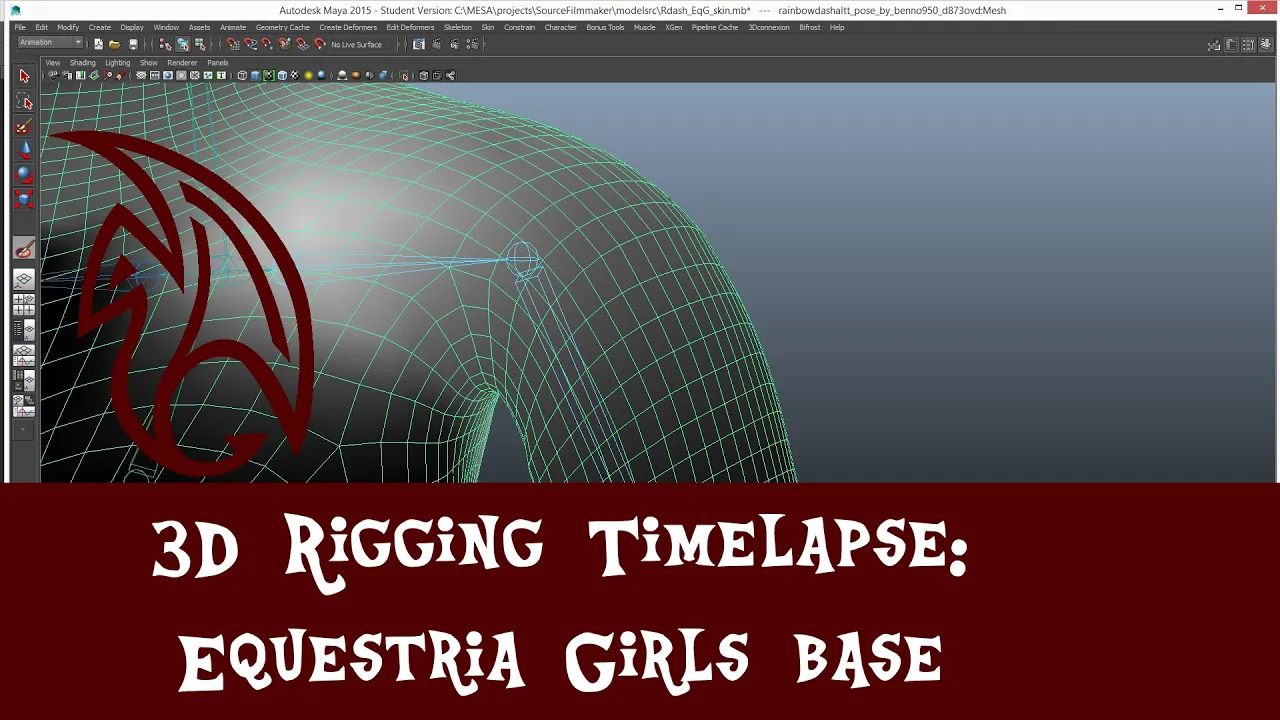The image size is (1280, 720).
Task: Switch to Four View layout
Action: pos(24,305)
